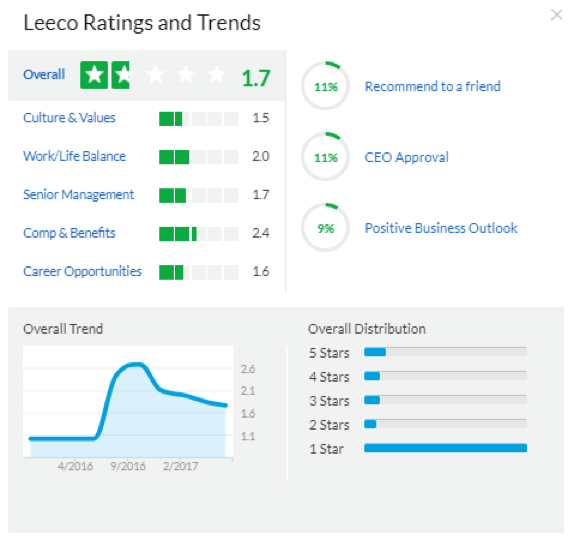Click the CEO Approval link
574x540 pixels.
tap(406, 157)
